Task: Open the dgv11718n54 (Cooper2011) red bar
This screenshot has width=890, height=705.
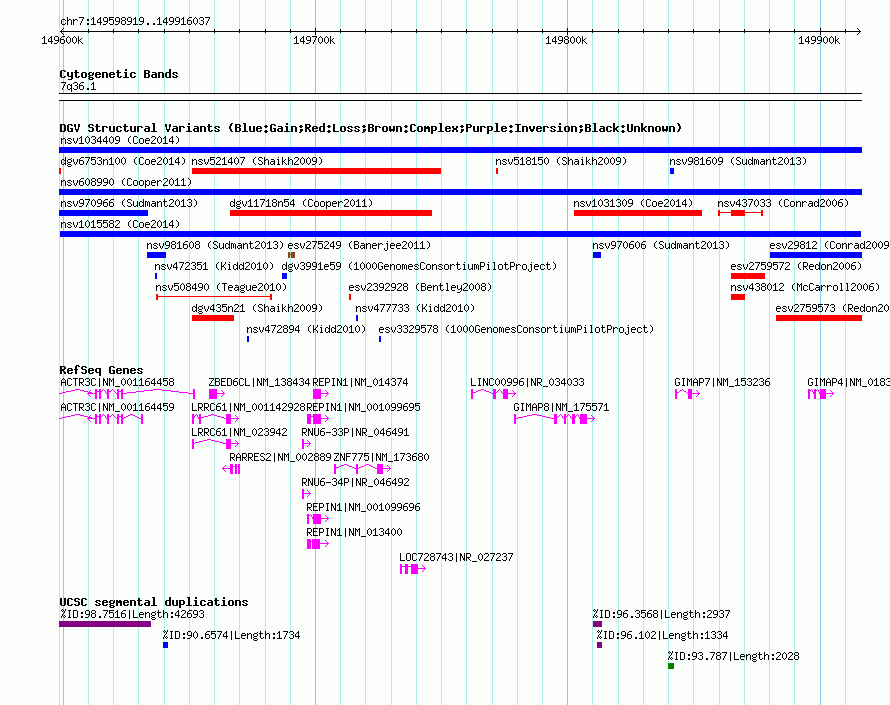Action: pos(331,213)
